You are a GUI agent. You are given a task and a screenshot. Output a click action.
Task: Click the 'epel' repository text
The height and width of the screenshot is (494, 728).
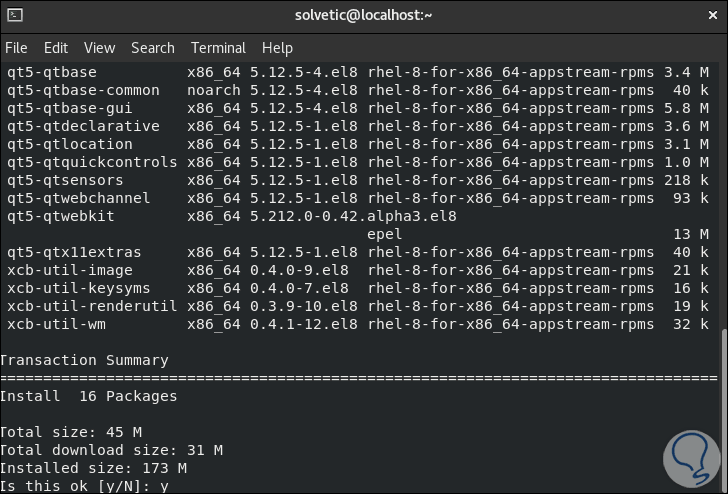[385, 234]
